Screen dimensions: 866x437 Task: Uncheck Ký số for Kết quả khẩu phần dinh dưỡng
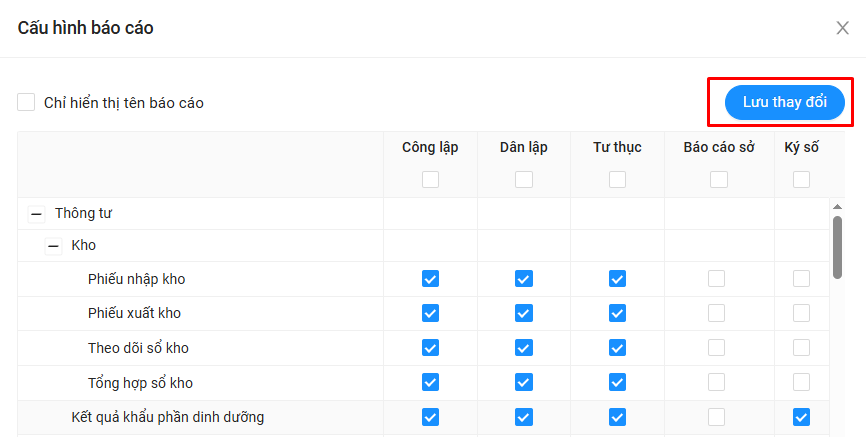[x=801, y=417]
